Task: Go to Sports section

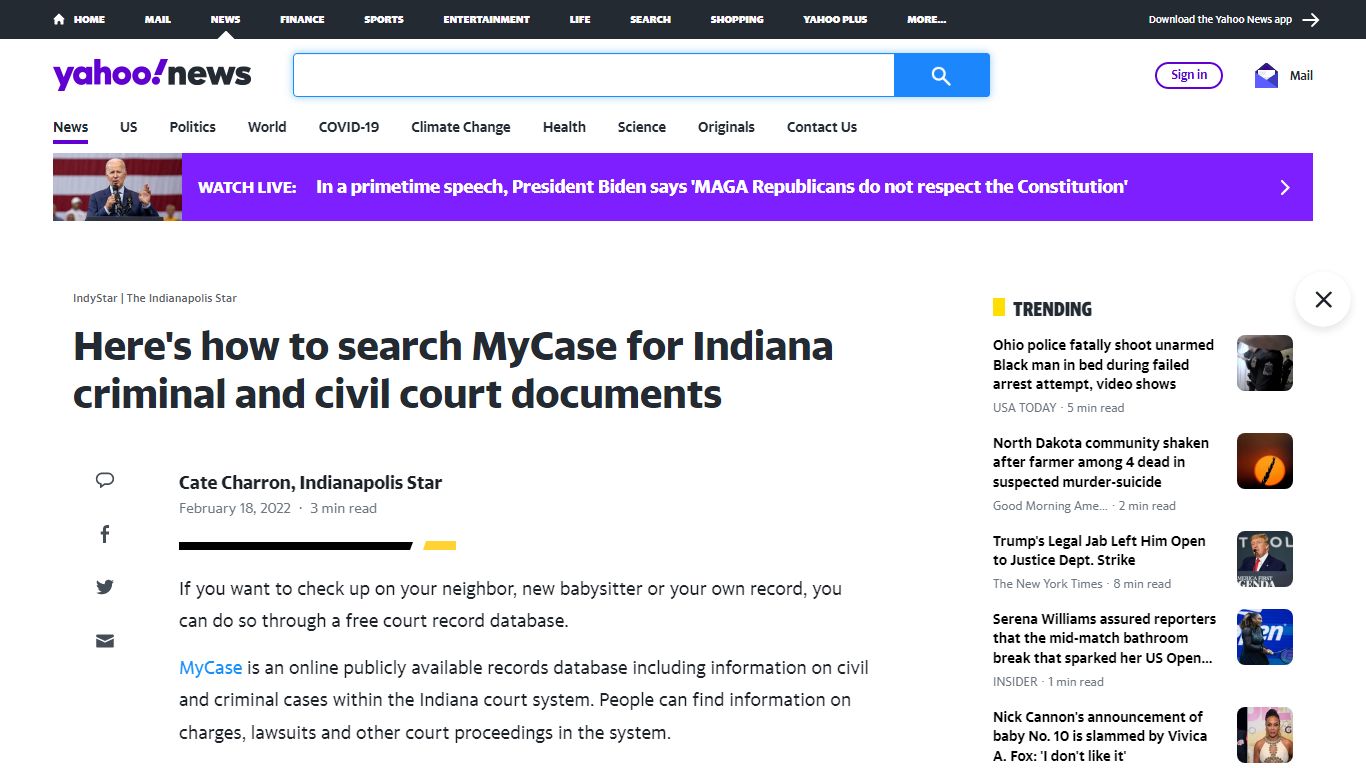Action: click(384, 19)
